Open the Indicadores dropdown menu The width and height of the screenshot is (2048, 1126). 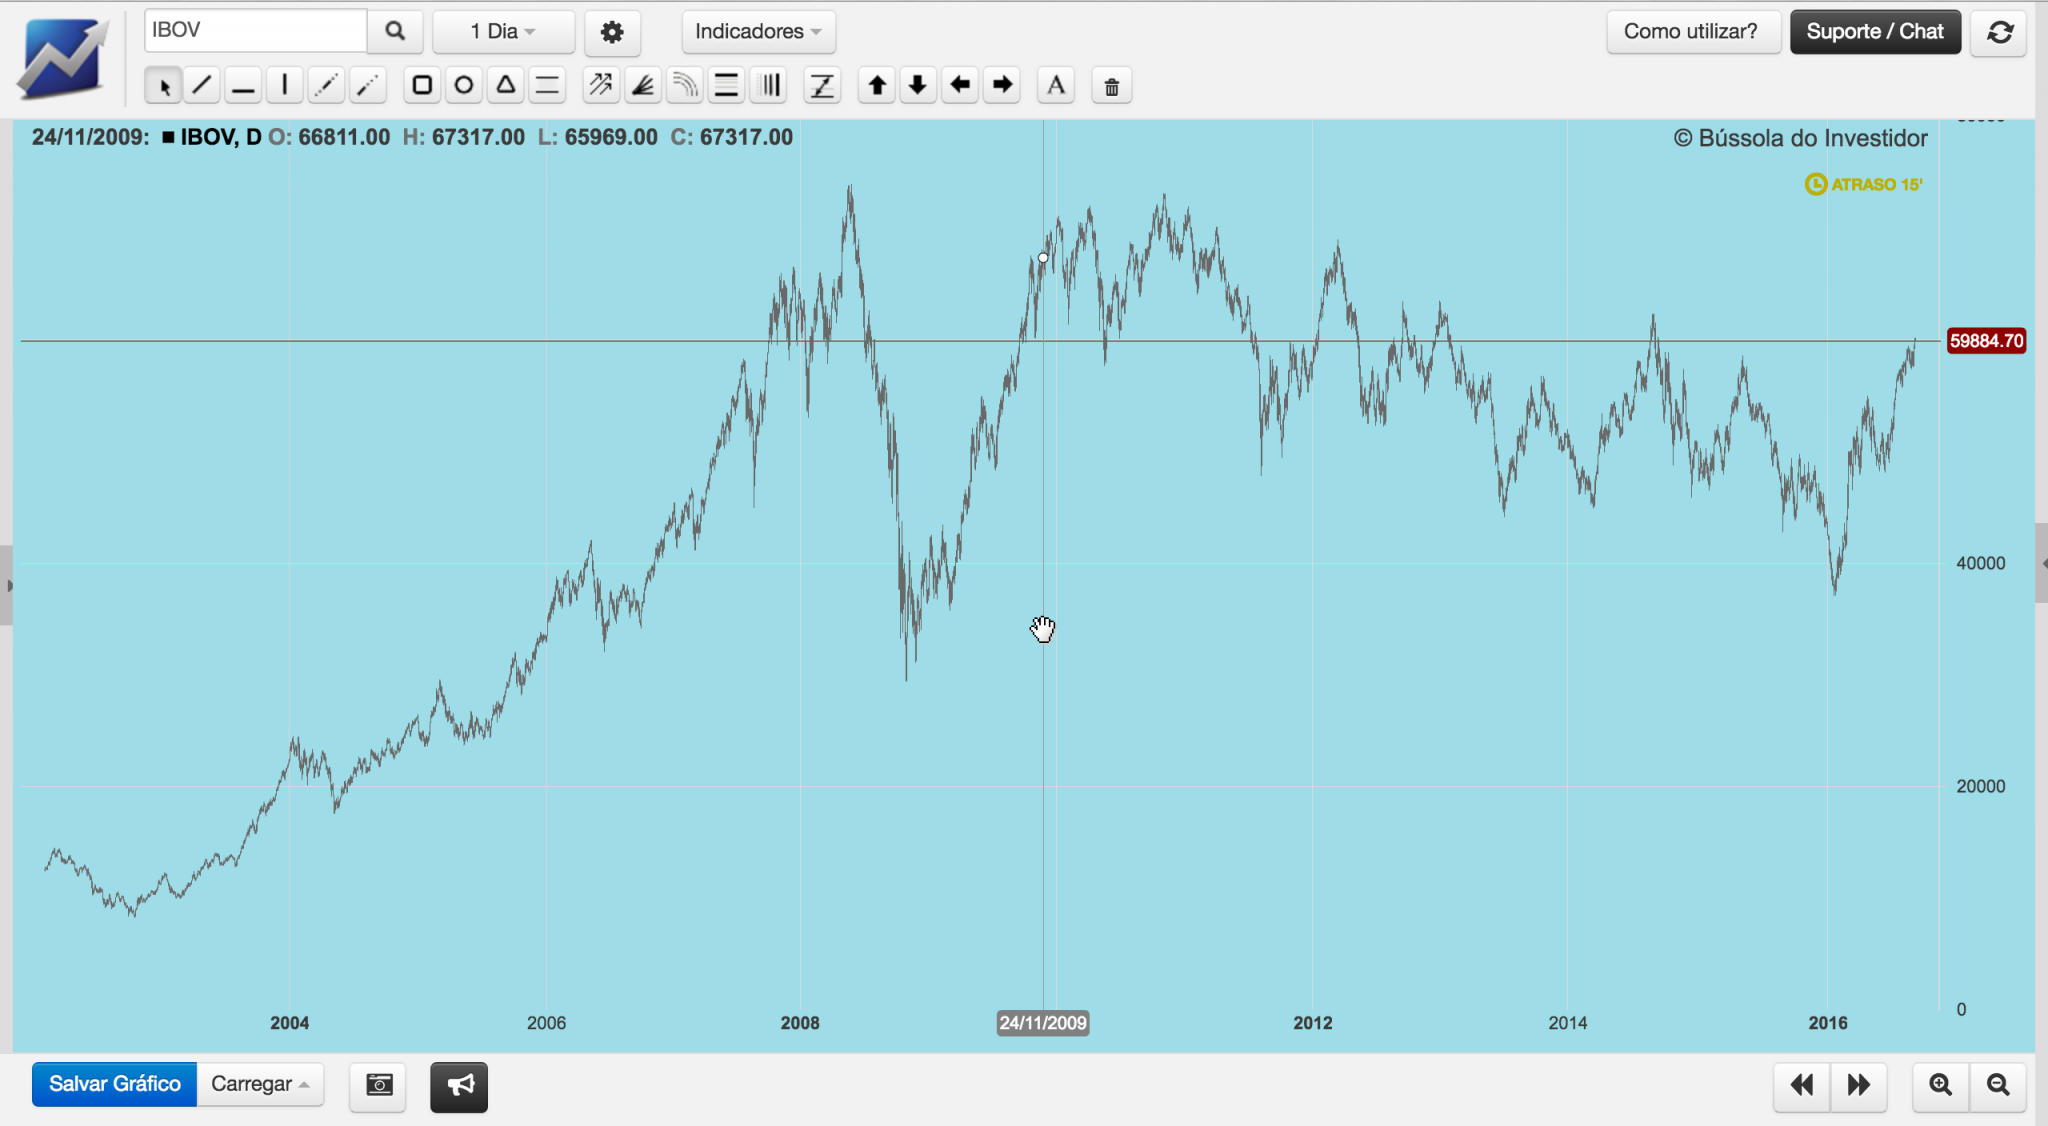[758, 32]
